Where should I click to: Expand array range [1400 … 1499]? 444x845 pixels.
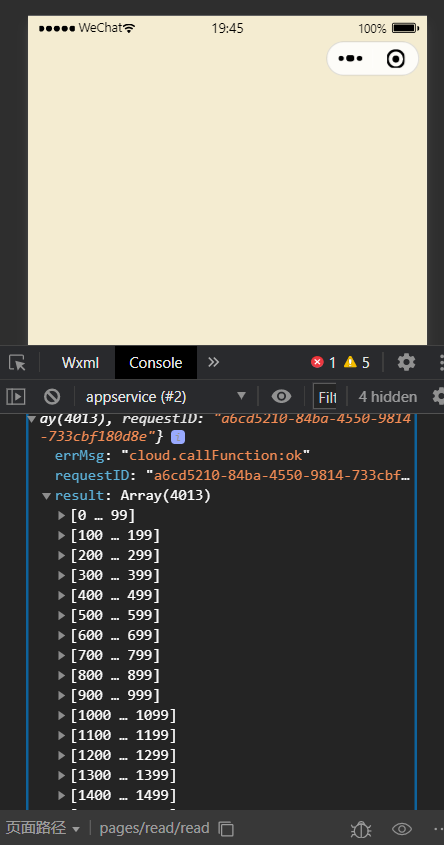(61, 795)
